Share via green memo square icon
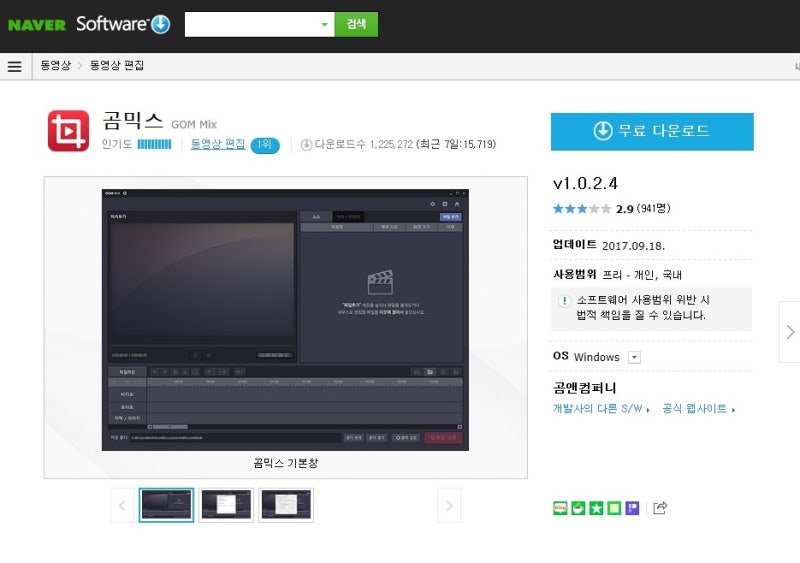The width and height of the screenshot is (800, 563). point(614,508)
